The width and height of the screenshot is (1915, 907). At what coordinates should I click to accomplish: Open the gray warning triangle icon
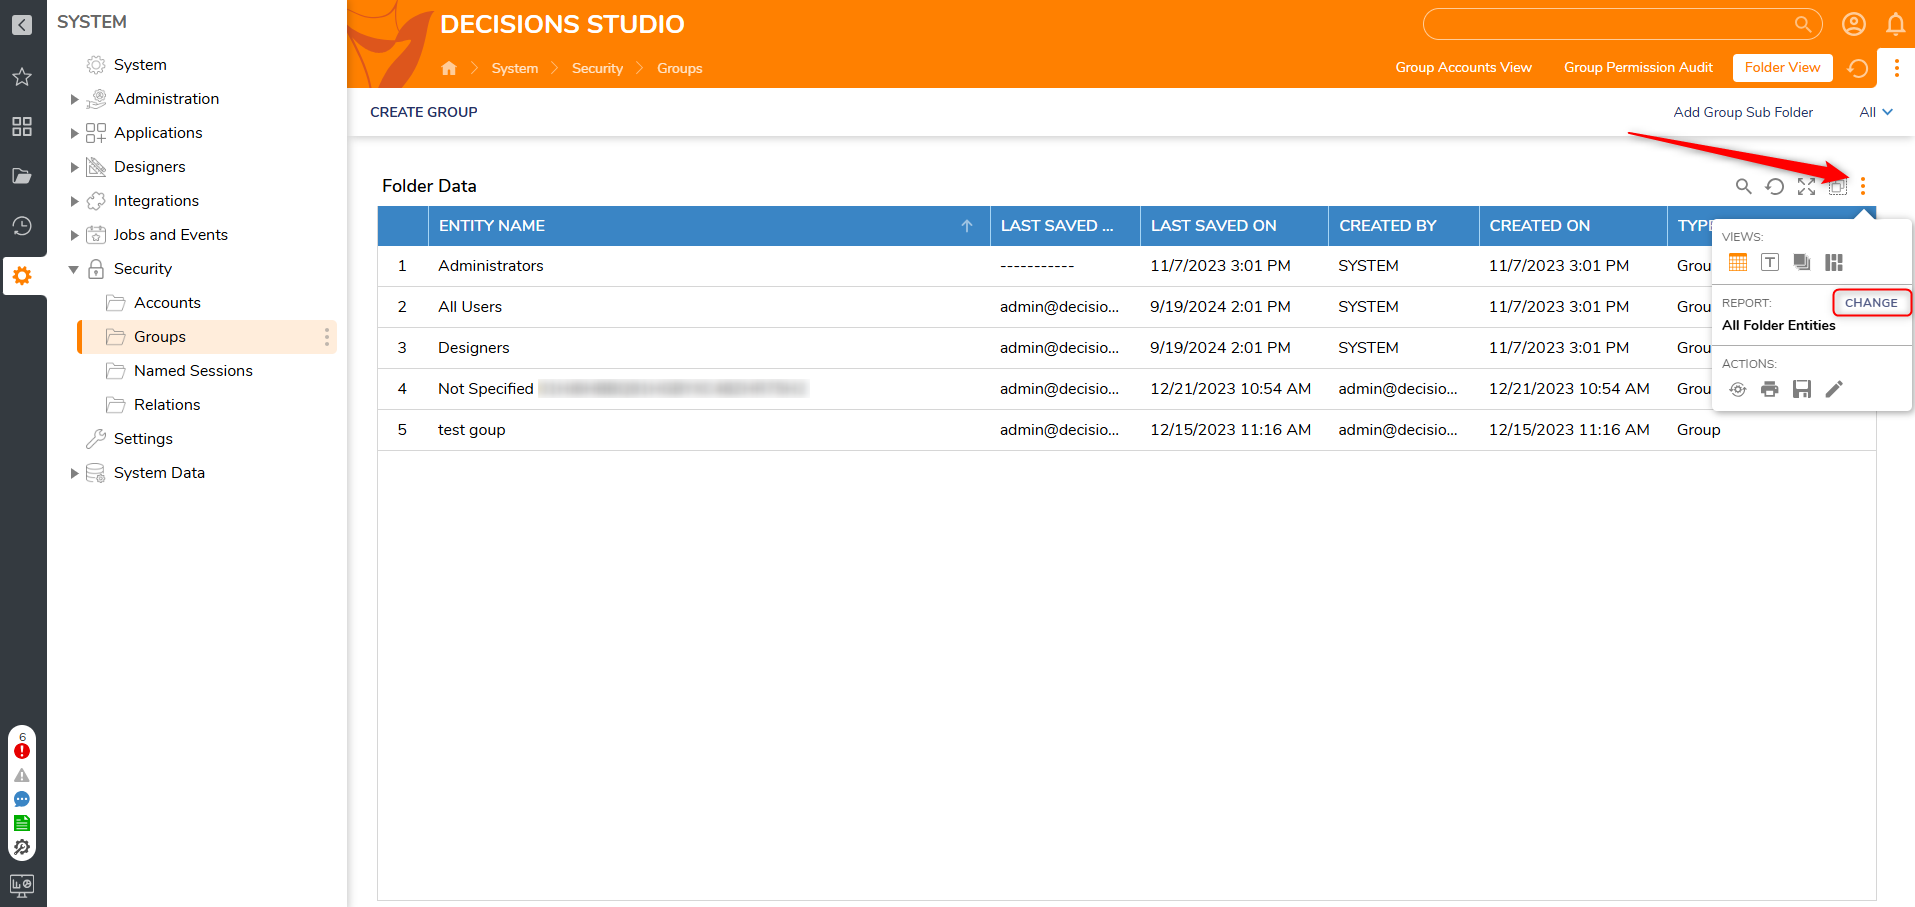22,775
